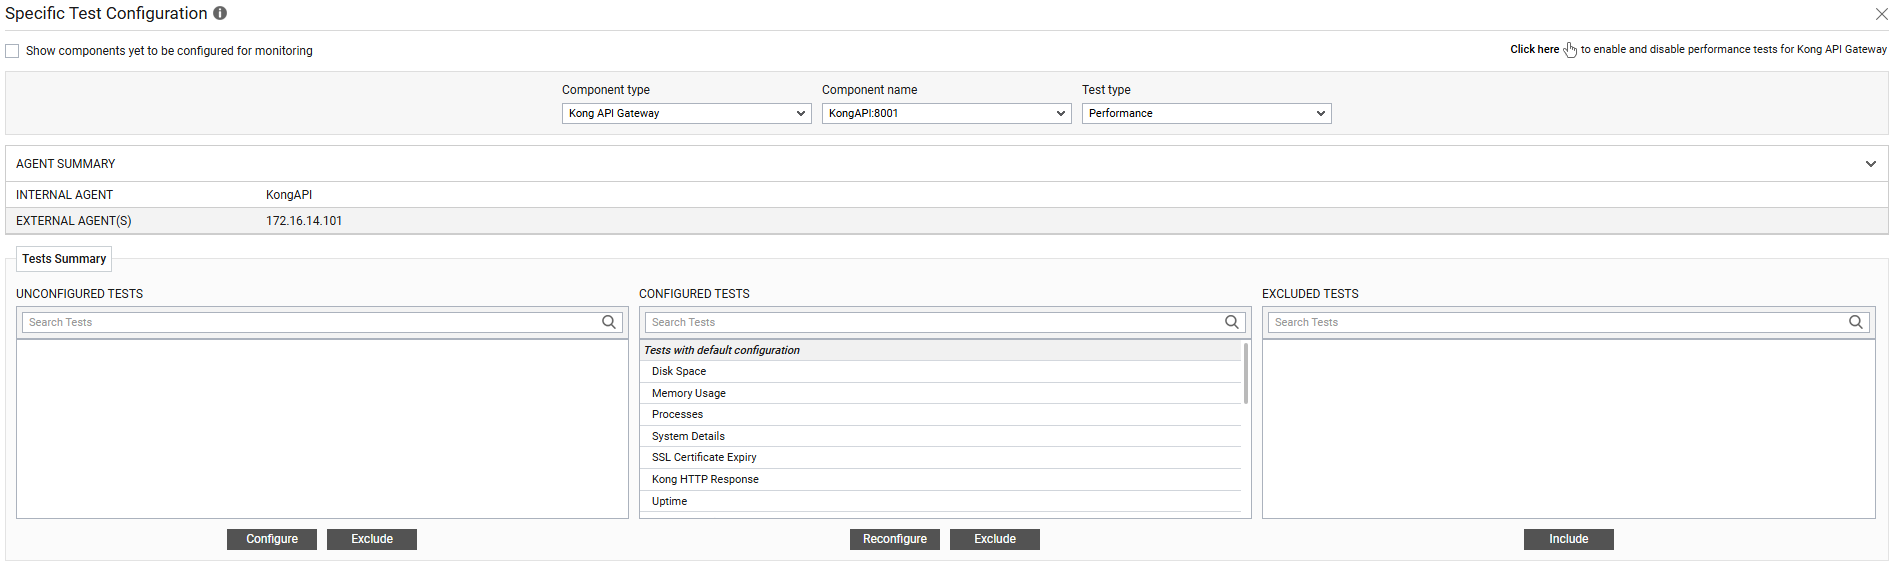Click the 'Click here' link for performance tests

coord(1534,49)
